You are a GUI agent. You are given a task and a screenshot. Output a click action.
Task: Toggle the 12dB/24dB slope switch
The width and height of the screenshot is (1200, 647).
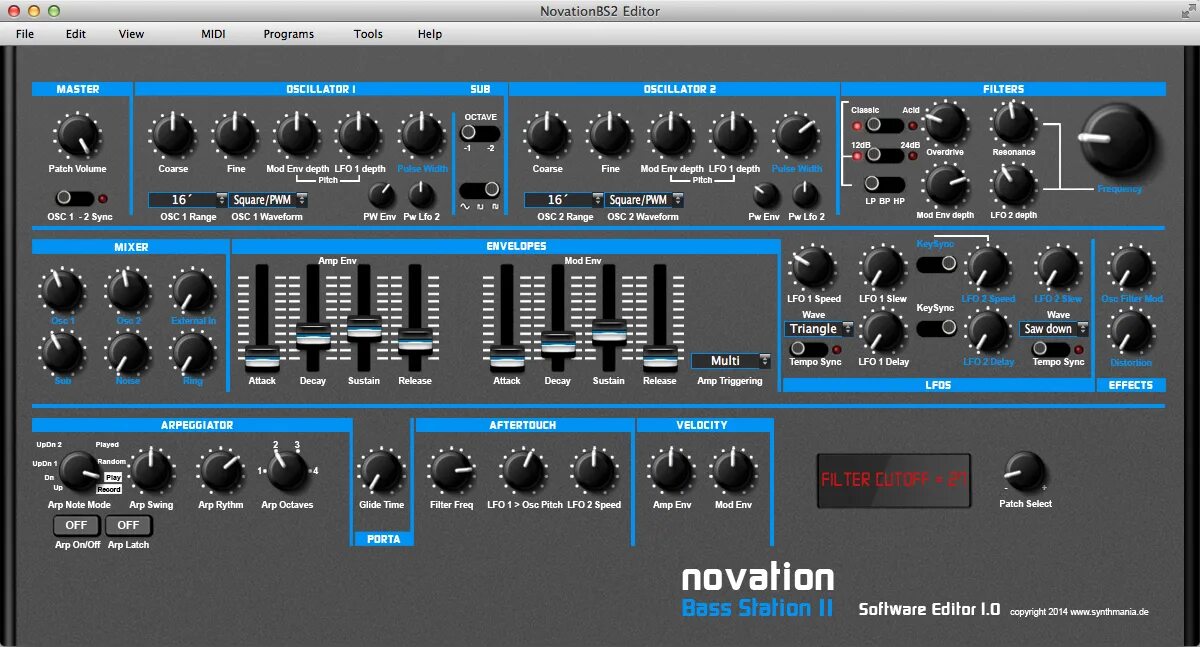tap(884, 155)
